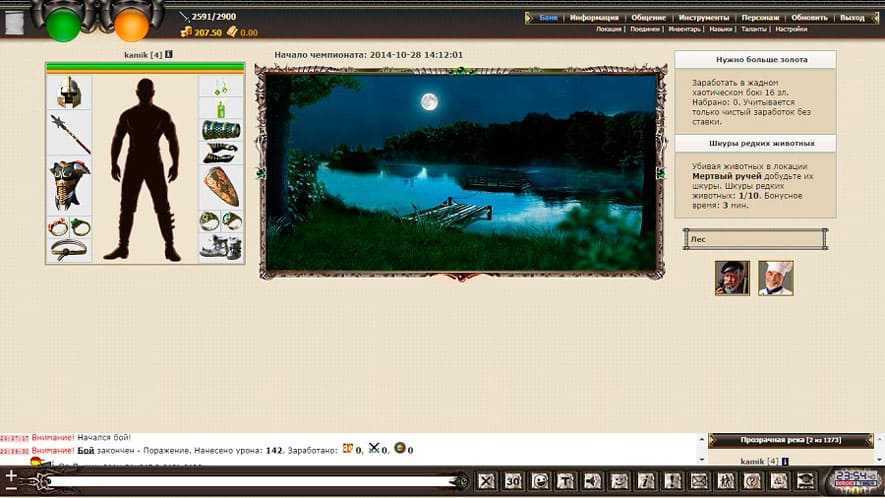This screenshot has height=498, width=885.
Task: Select the shield equipment slot
Action: [x=221, y=186]
